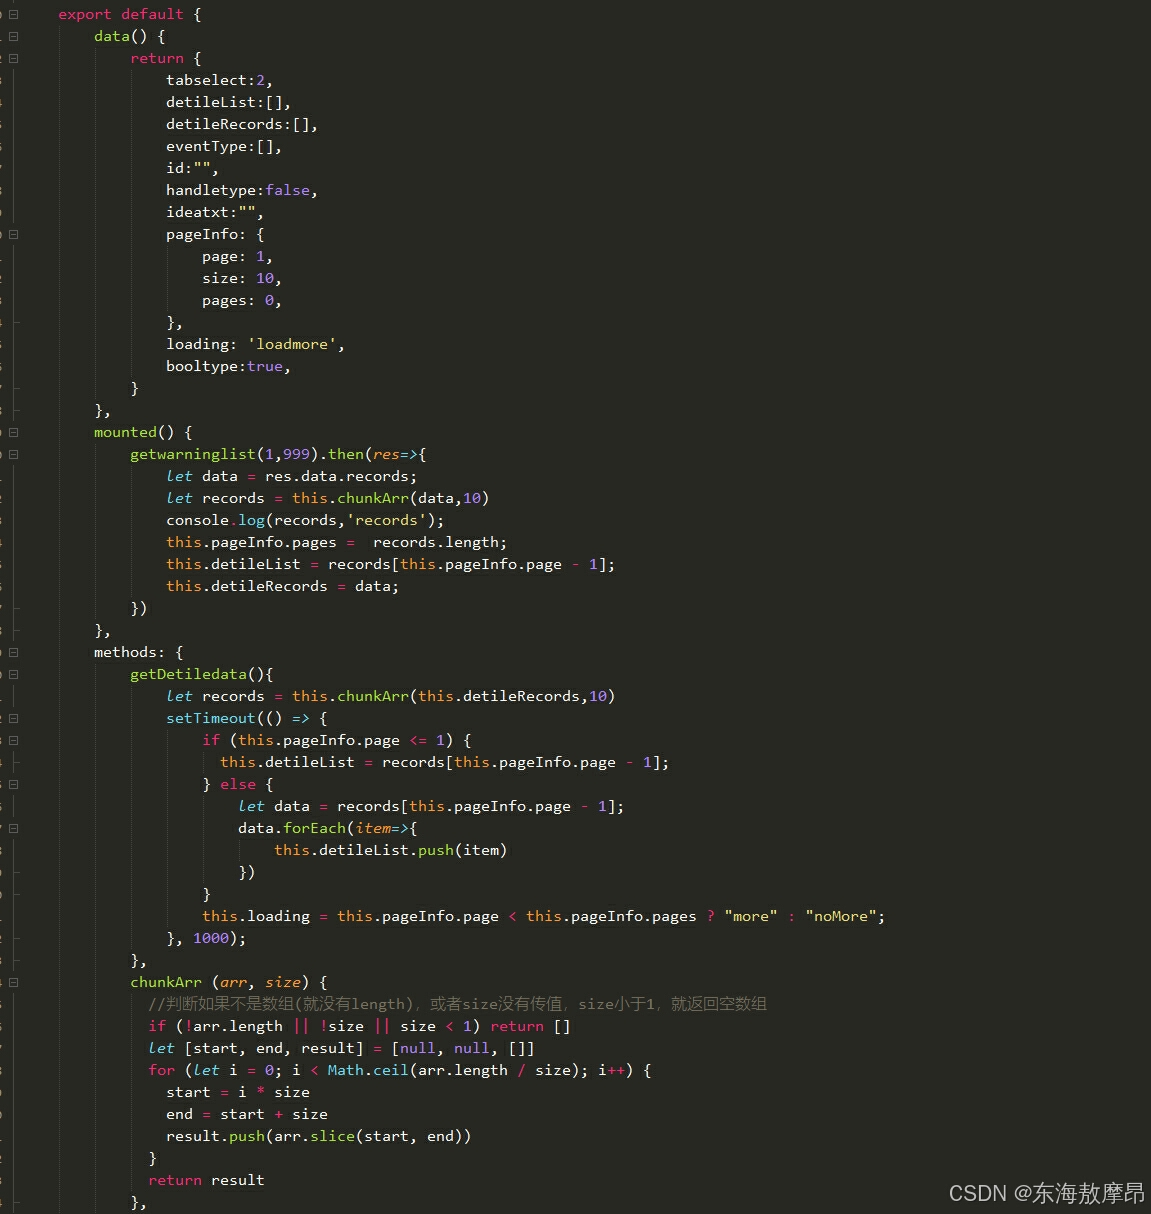Collapse the else branch block
Viewport: 1151px width, 1214px height.
(x=13, y=784)
